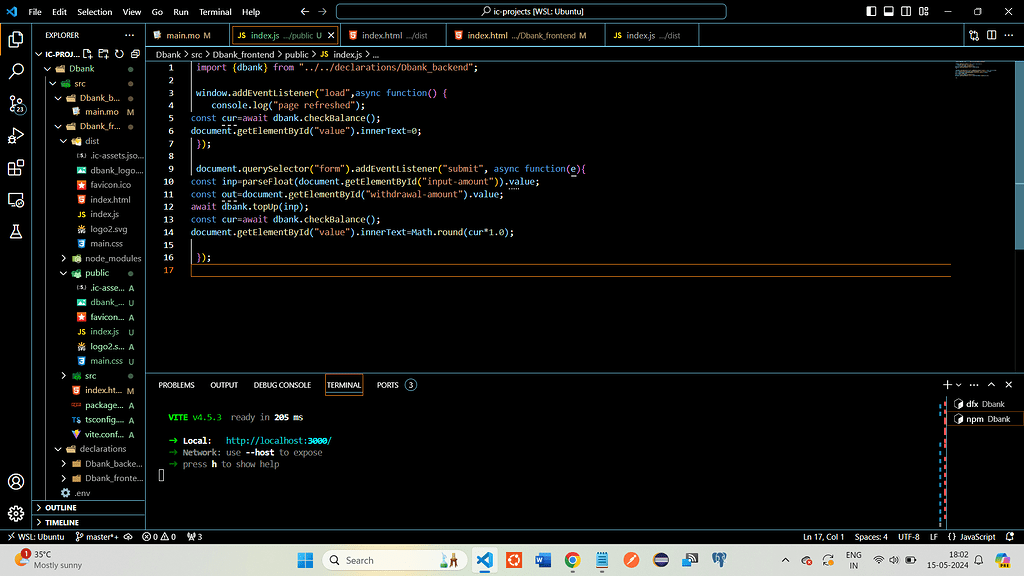Open editor more actions ellipsis
This screenshot has height=576, width=1024.
point(1009,35)
